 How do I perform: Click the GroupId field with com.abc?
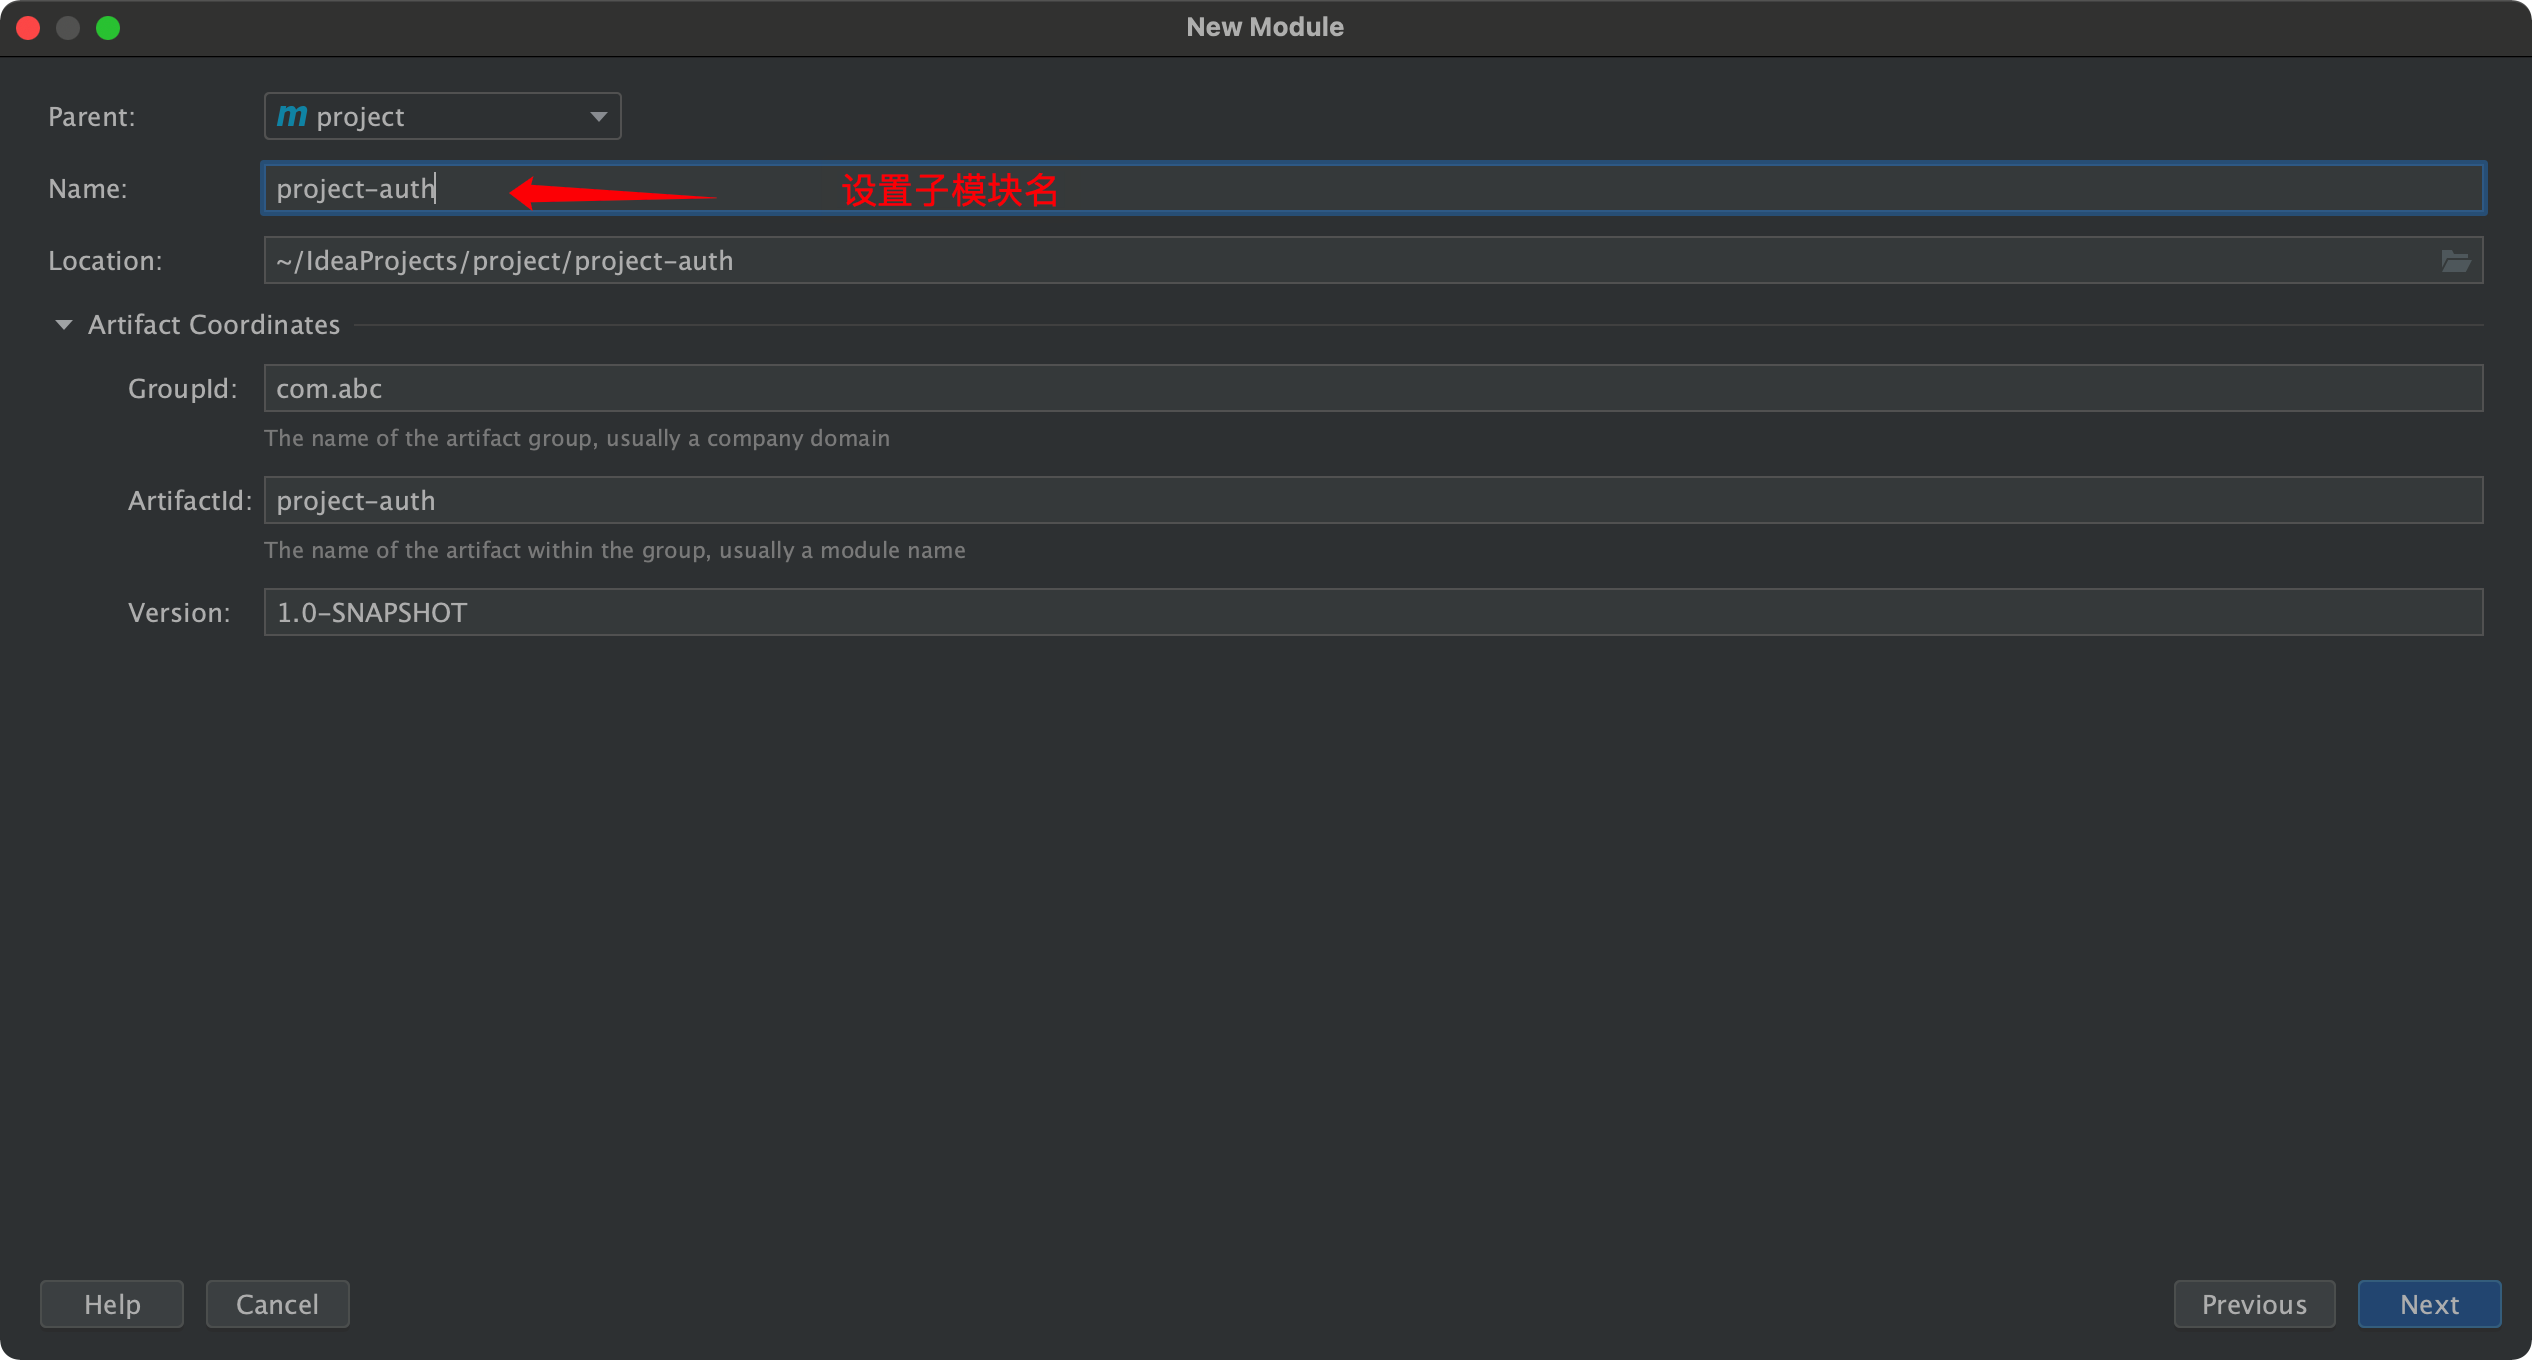click(x=1372, y=388)
